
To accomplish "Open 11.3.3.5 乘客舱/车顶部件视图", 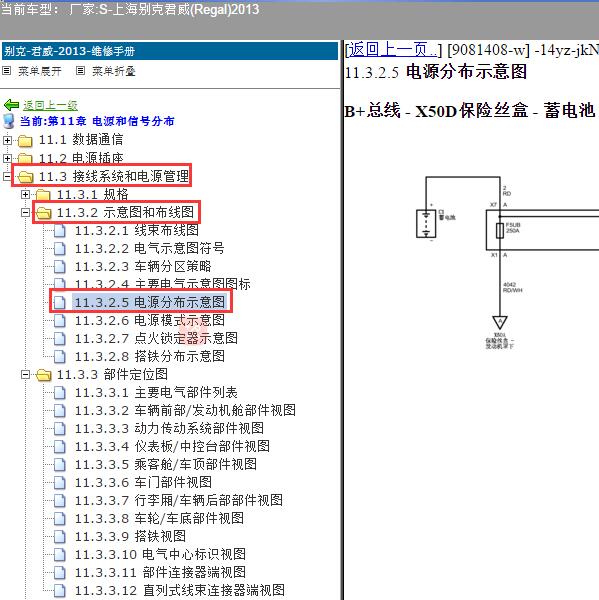I will point(166,465).
